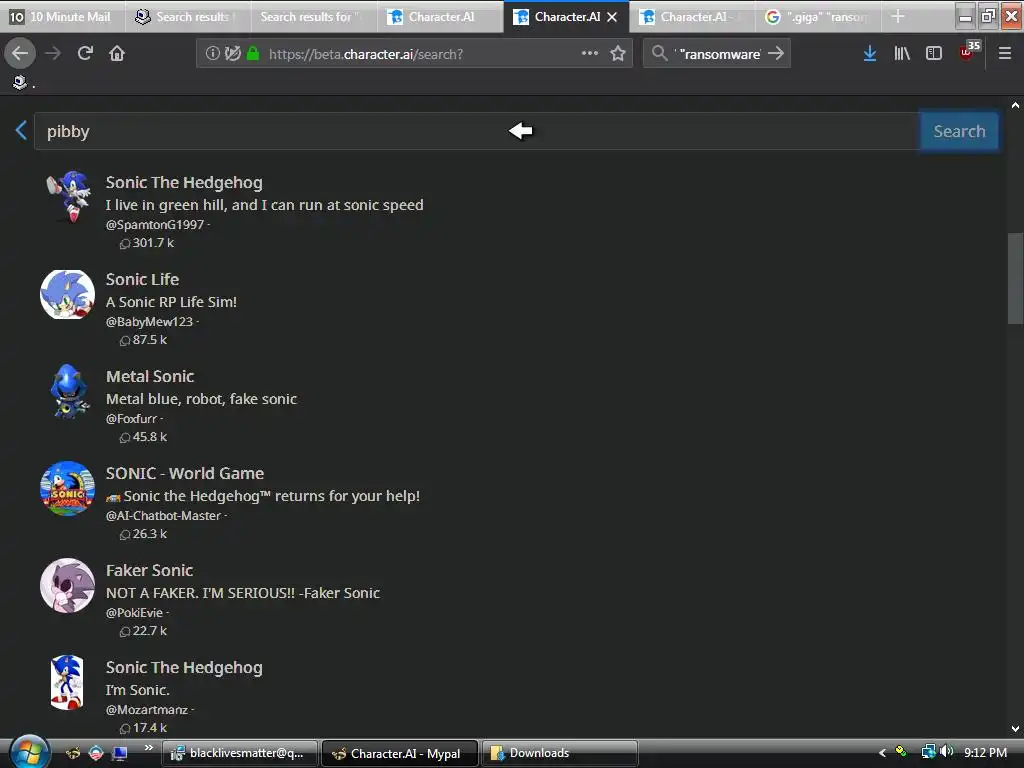
Task: Click Sonic Life avatar thumbnail
Action: tap(67, 295)
